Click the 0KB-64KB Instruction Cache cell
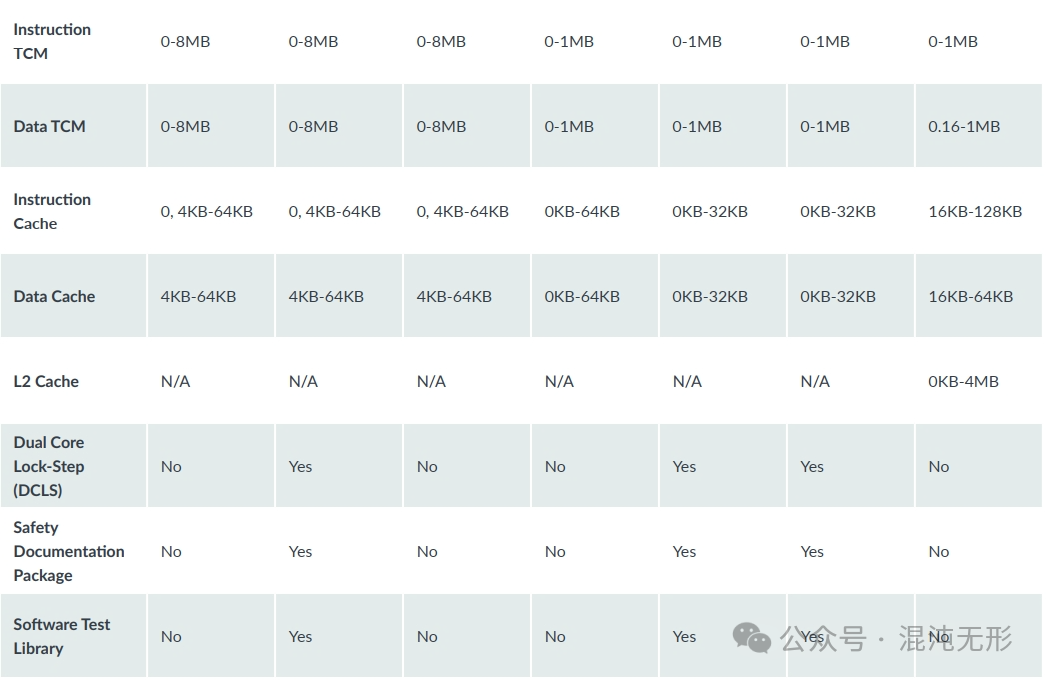 pos(582,211)
